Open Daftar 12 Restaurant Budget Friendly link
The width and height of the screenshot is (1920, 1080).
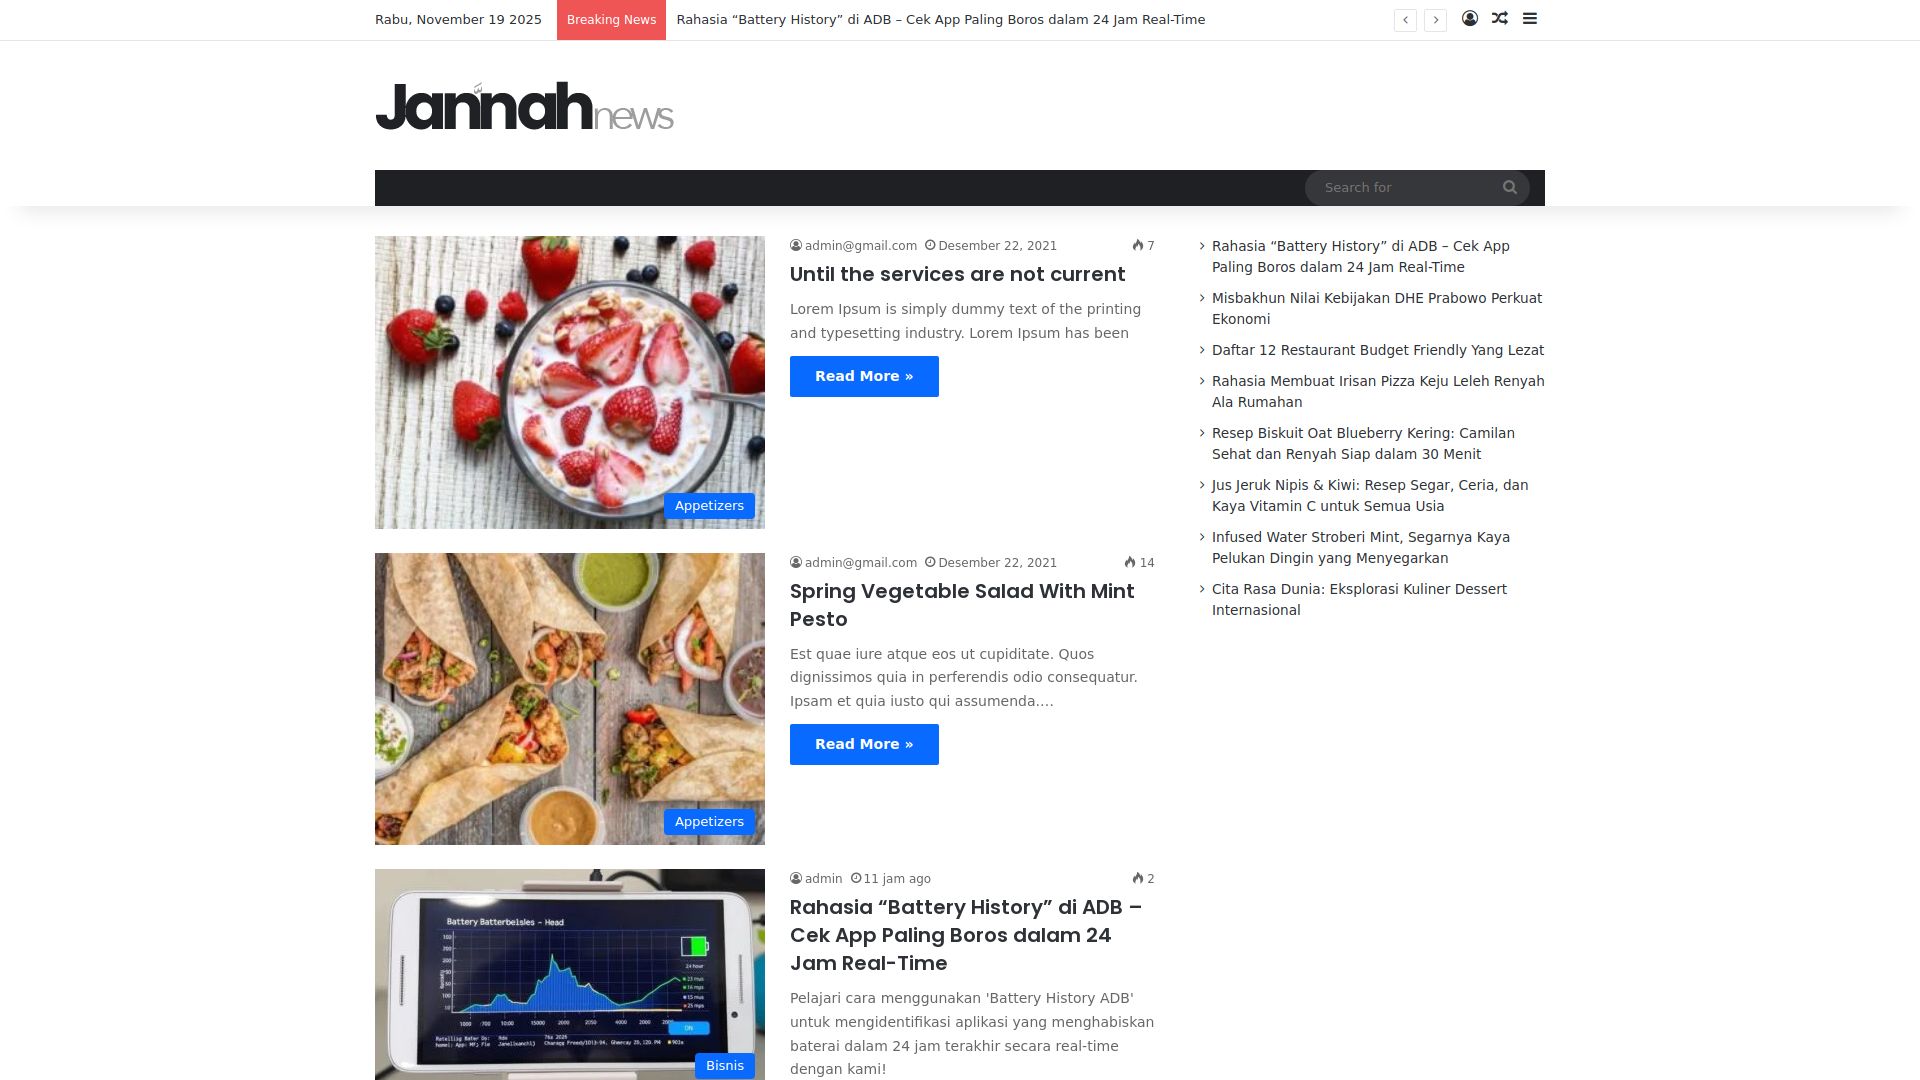(1378, 350)
